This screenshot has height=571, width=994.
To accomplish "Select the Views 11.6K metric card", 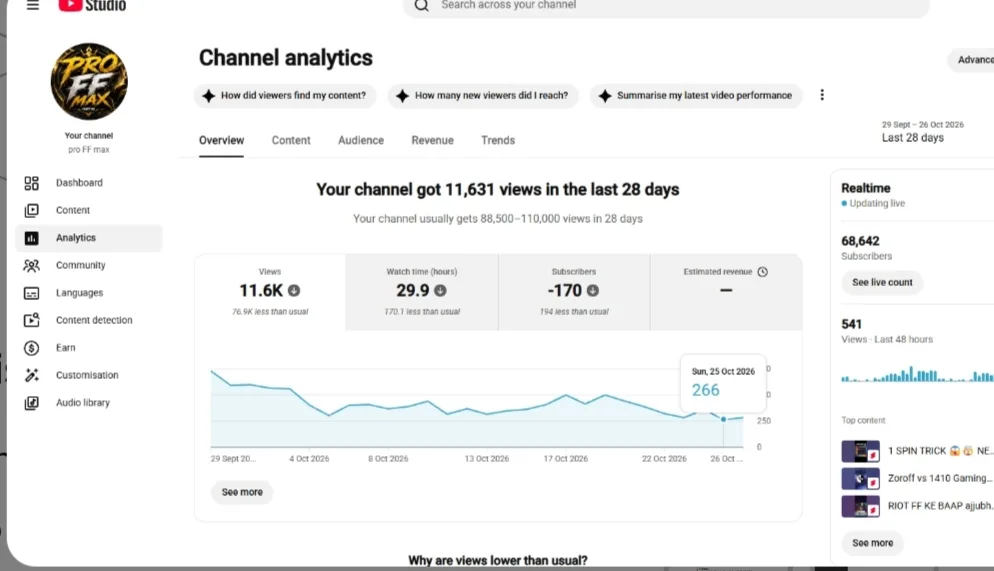I will [270, 292].
